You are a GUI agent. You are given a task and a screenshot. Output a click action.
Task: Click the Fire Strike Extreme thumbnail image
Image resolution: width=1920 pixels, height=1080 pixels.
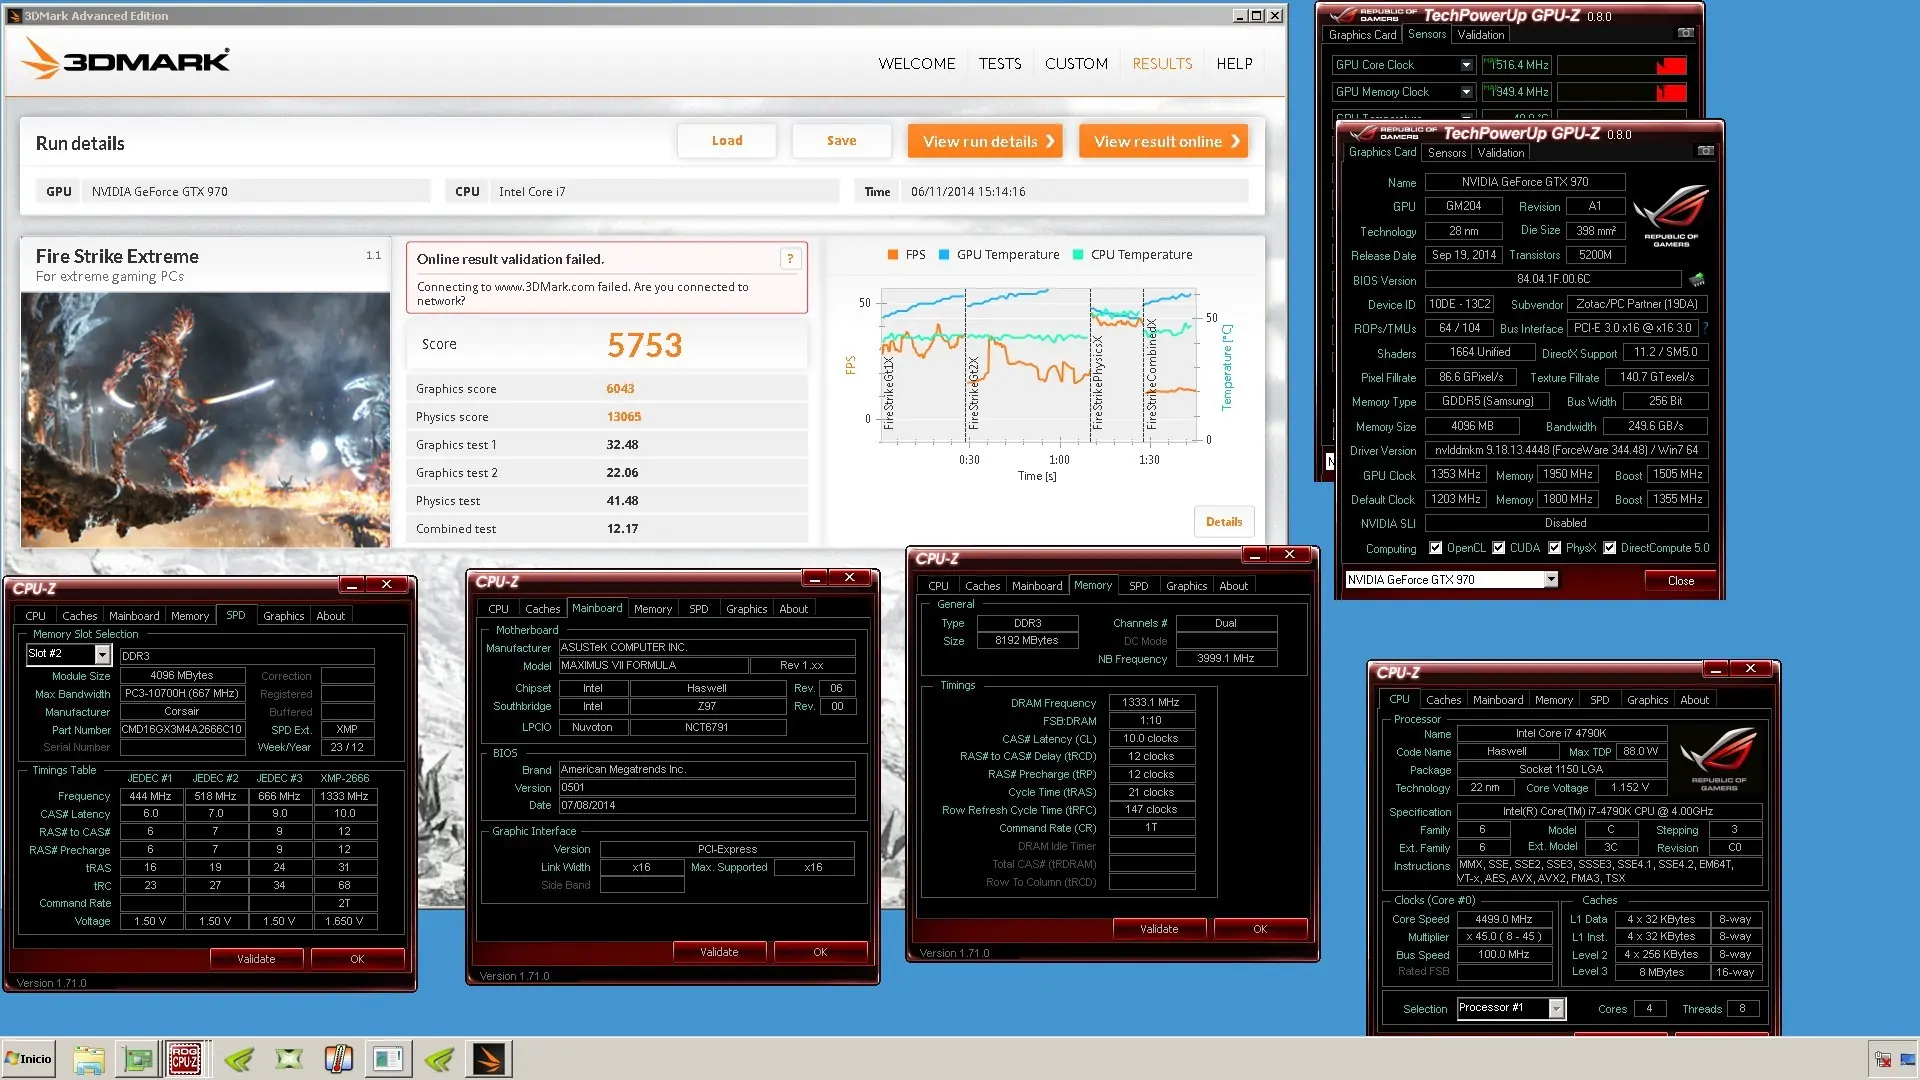pos(205,419)
